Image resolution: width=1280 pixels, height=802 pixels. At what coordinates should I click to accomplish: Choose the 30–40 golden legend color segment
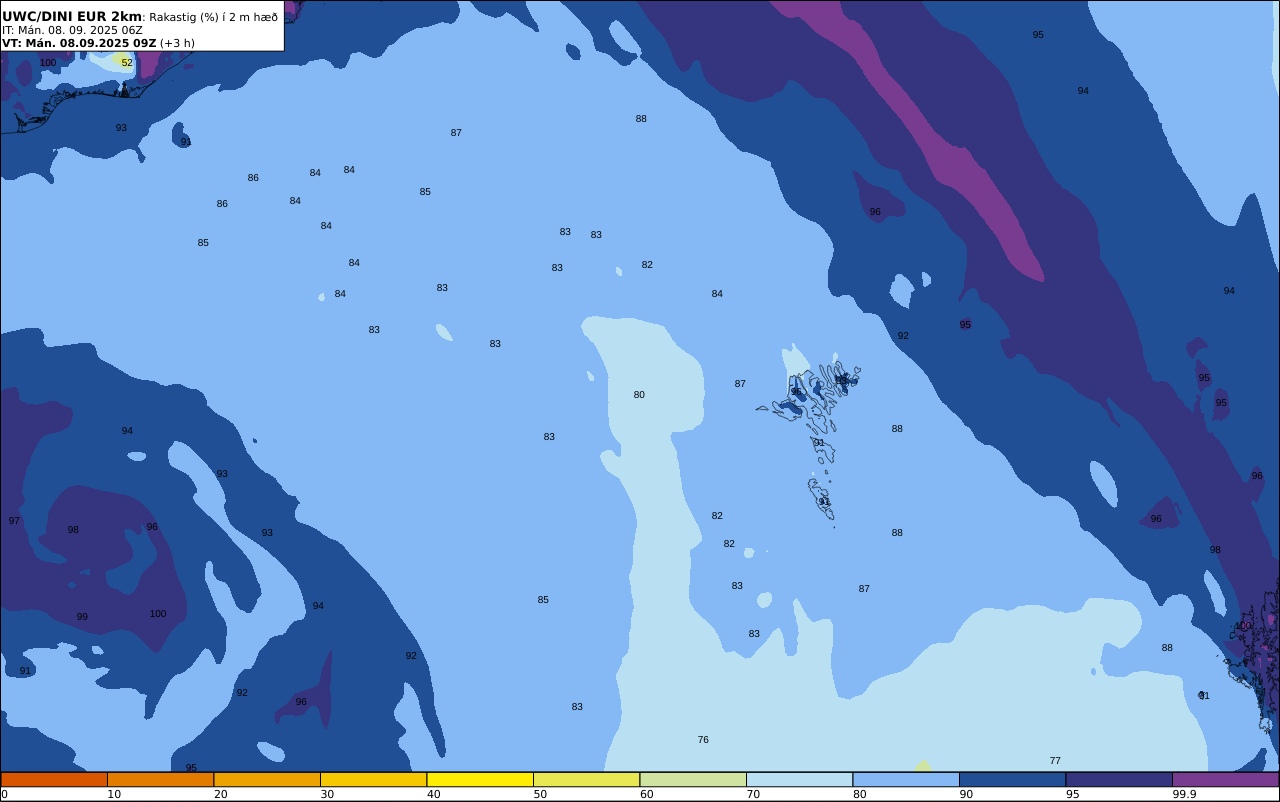pos(373,779)
